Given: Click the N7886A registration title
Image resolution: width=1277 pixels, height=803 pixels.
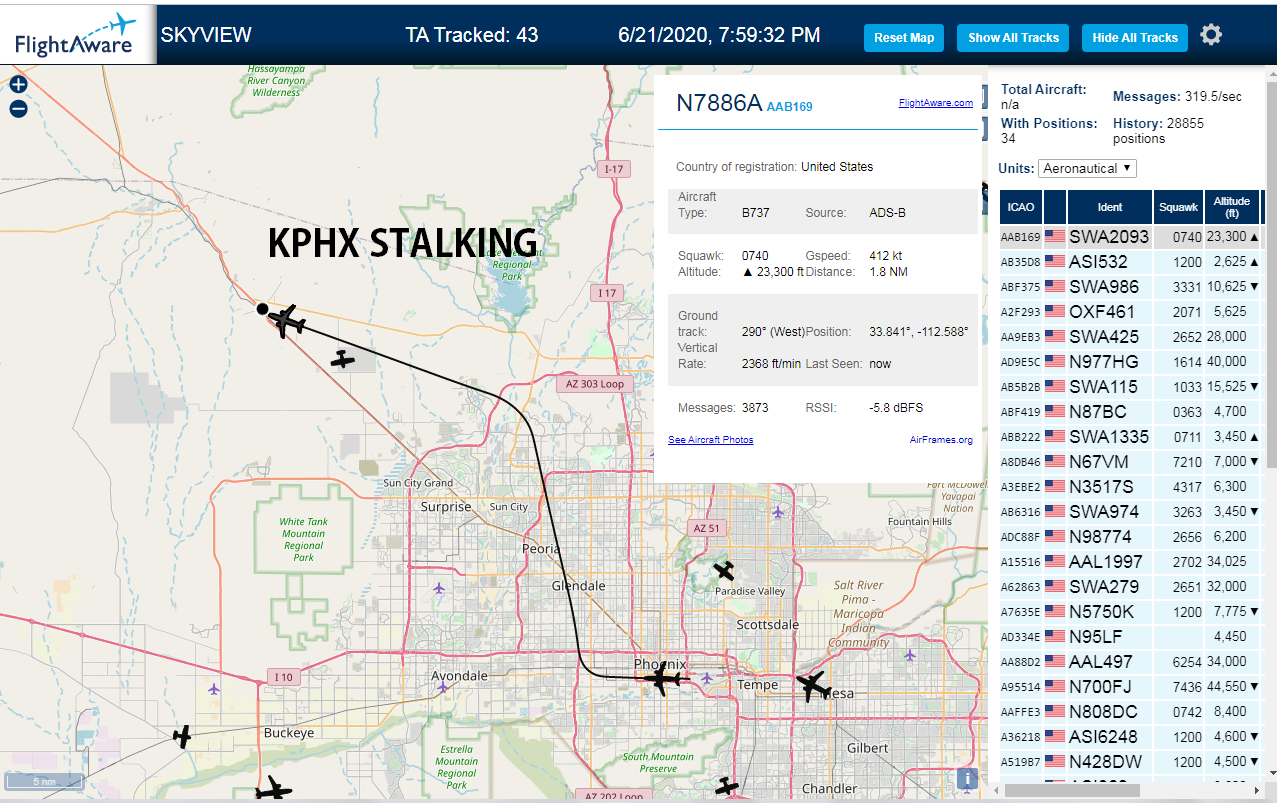Looking at the screenshot, I should pos(719,103).
